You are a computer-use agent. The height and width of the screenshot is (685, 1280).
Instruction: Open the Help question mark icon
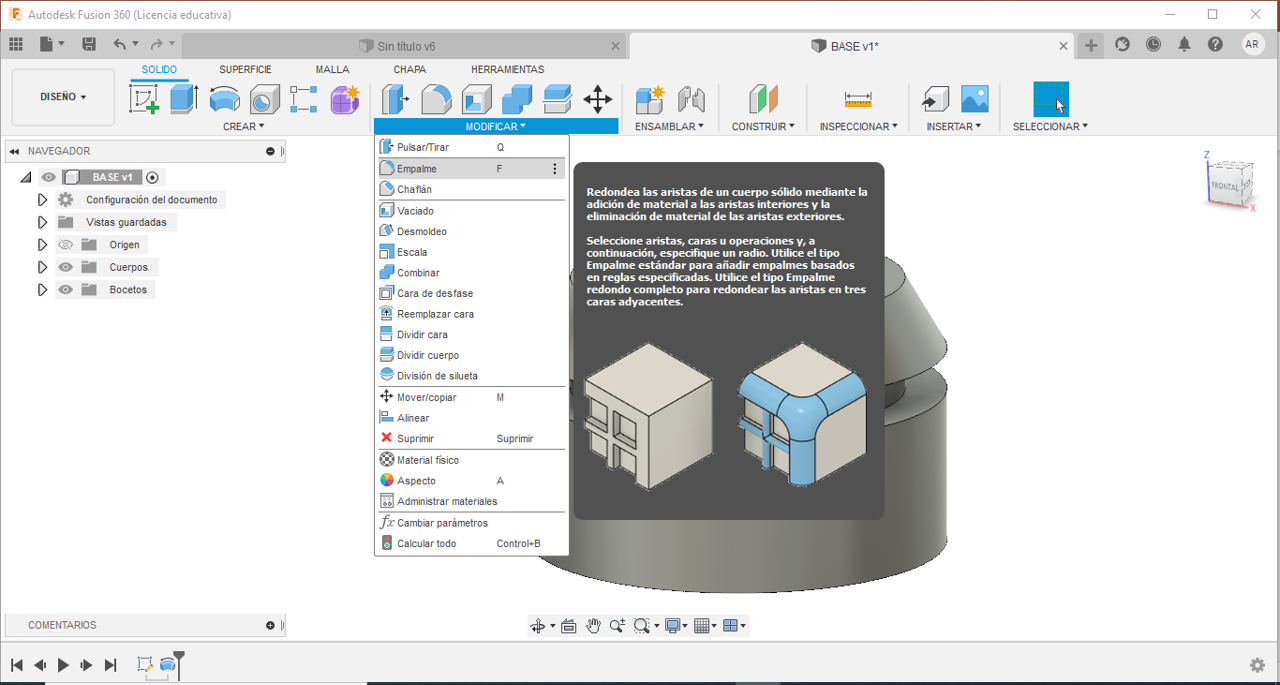[x=1215, y=45]
